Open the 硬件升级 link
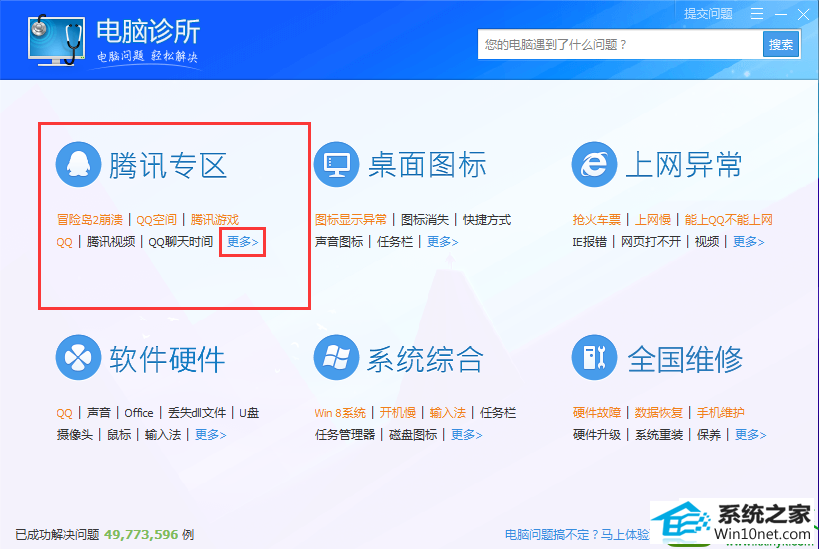The width and height of the screenshot is (819, 549). click(x=596, y=435)
